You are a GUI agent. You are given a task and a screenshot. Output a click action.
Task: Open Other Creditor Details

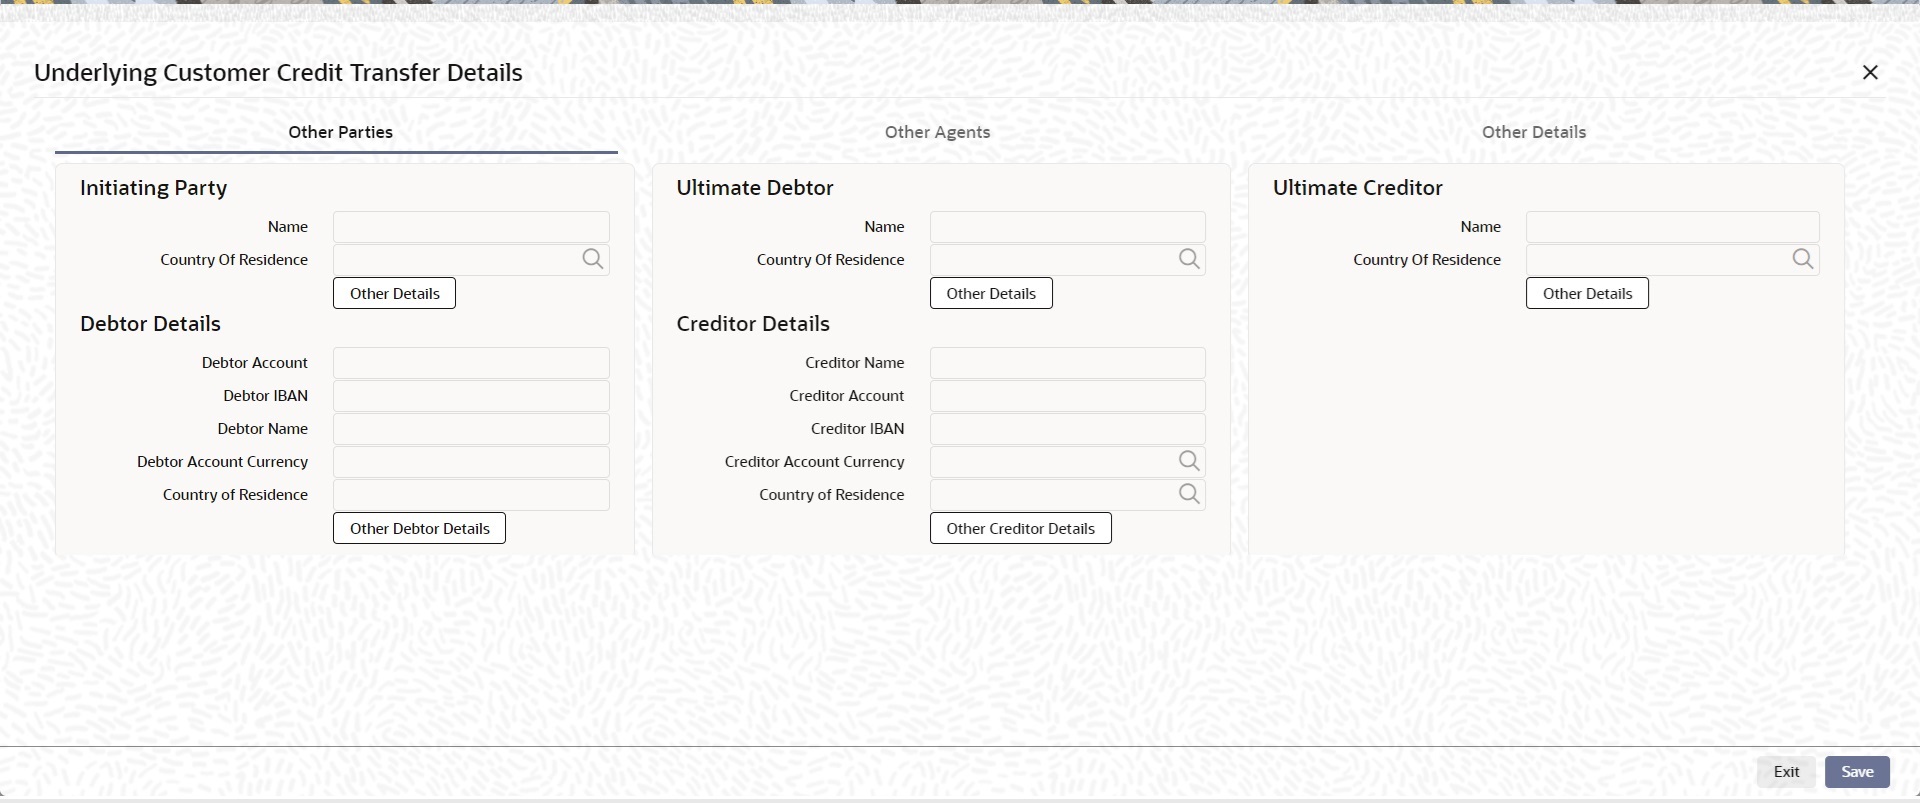pyautogui.click(x=1020, y=528)
